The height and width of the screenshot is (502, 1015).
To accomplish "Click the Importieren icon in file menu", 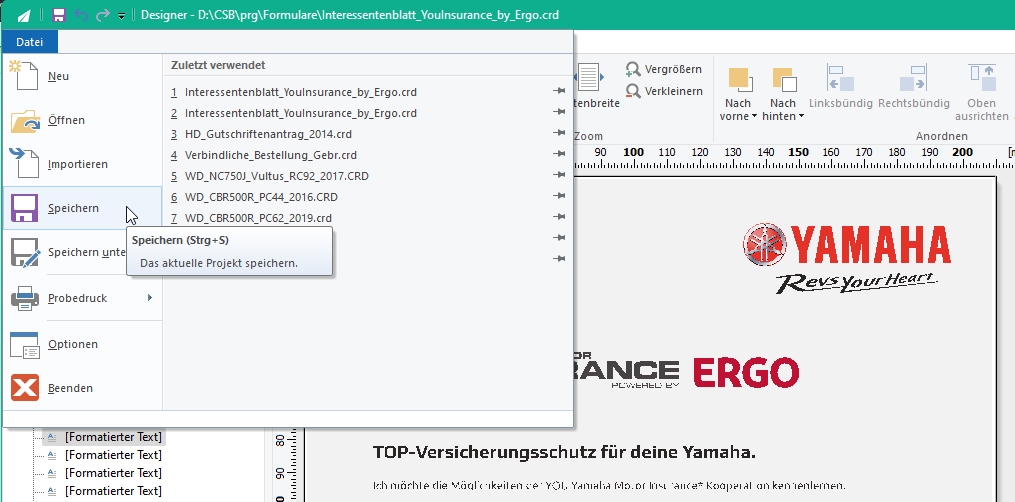I will (x=25, y=163).
